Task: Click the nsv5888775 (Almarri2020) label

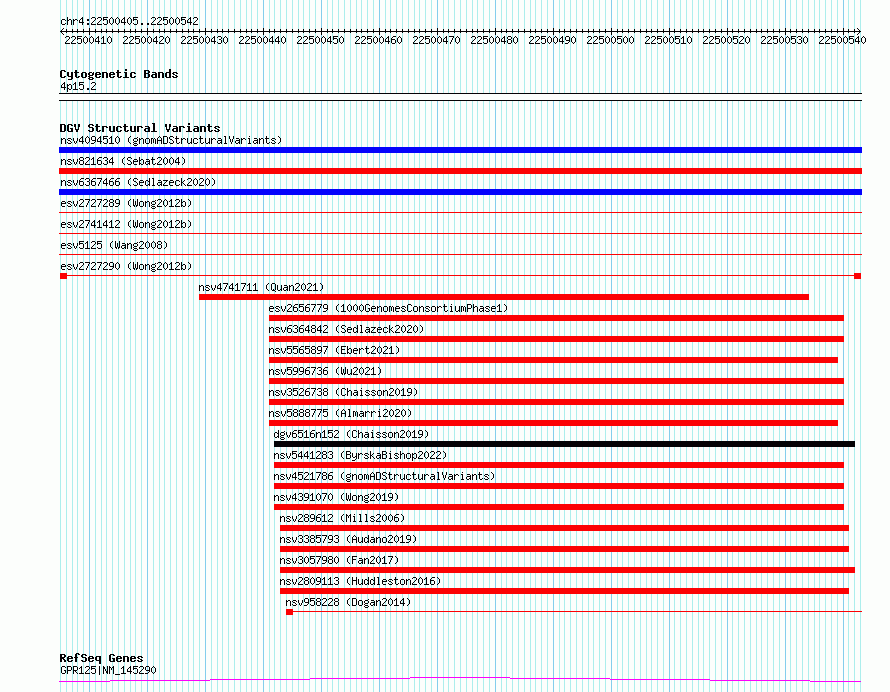Action: point(340,413)
